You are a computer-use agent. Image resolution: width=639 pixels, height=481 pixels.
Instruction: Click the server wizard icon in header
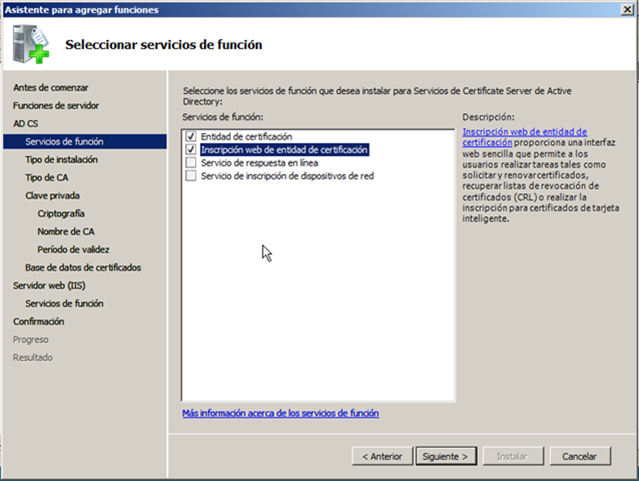point(32,44)
